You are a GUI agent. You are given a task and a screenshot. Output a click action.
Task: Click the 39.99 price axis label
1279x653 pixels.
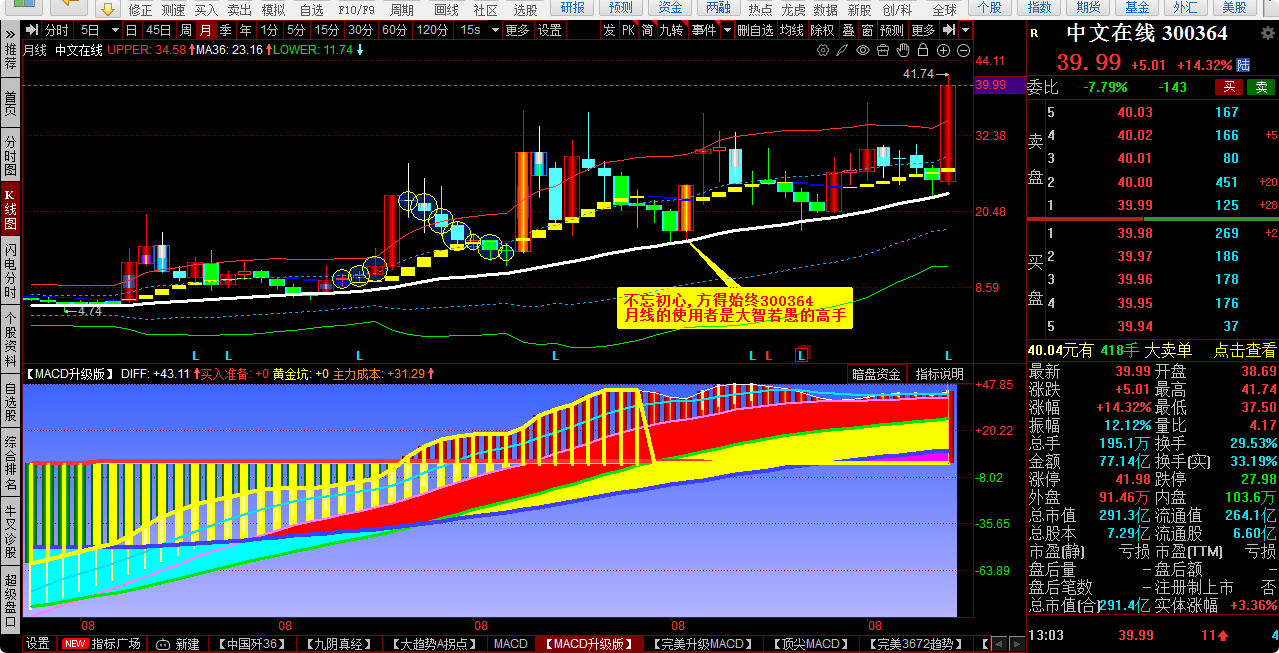[990, 85]
